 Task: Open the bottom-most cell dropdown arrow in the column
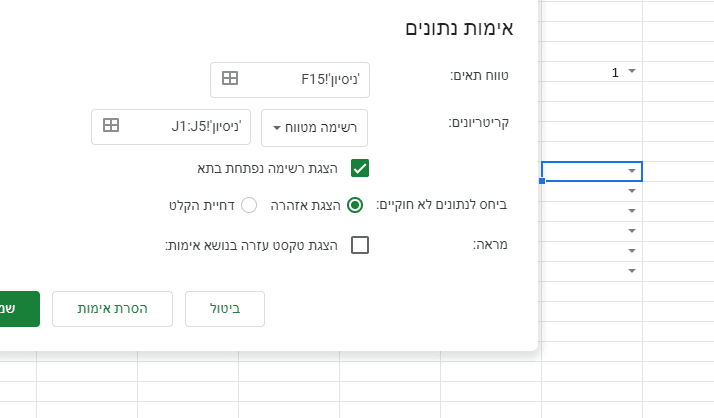coord(632,270)
